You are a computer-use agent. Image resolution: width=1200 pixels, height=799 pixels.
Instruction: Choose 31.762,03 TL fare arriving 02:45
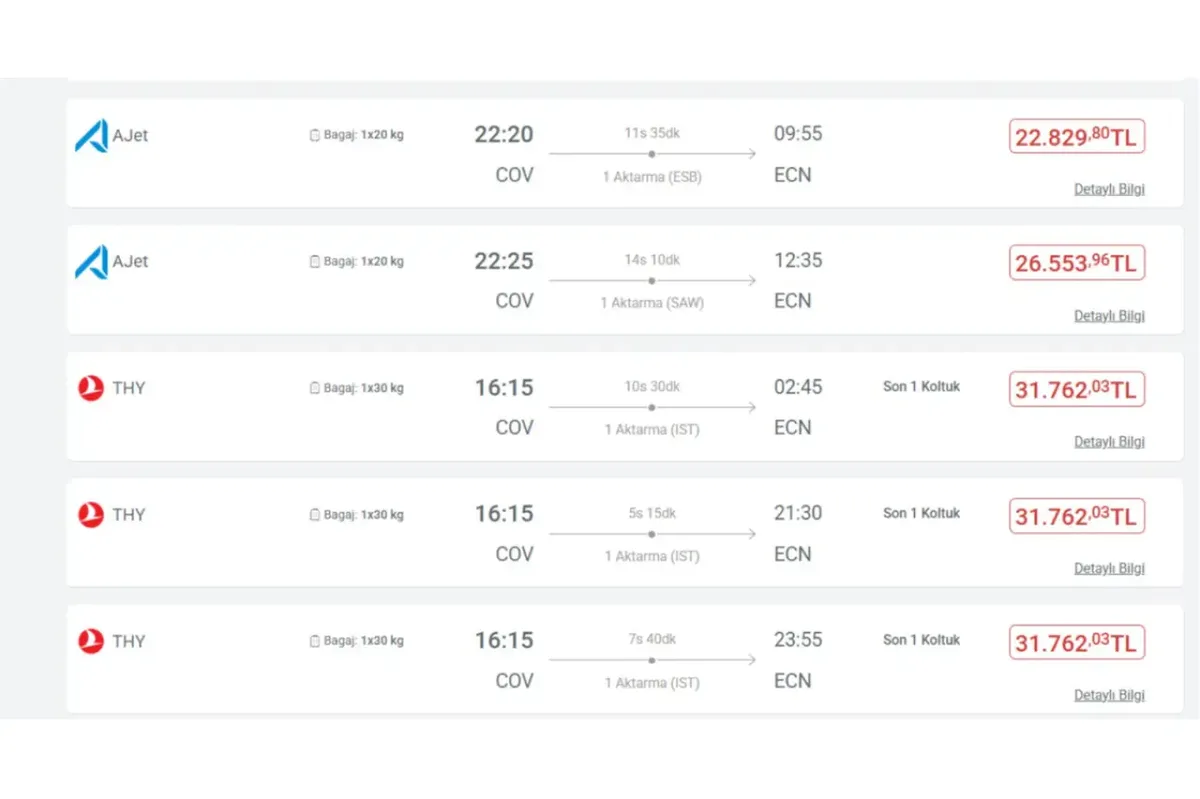tap(1076, 389)
